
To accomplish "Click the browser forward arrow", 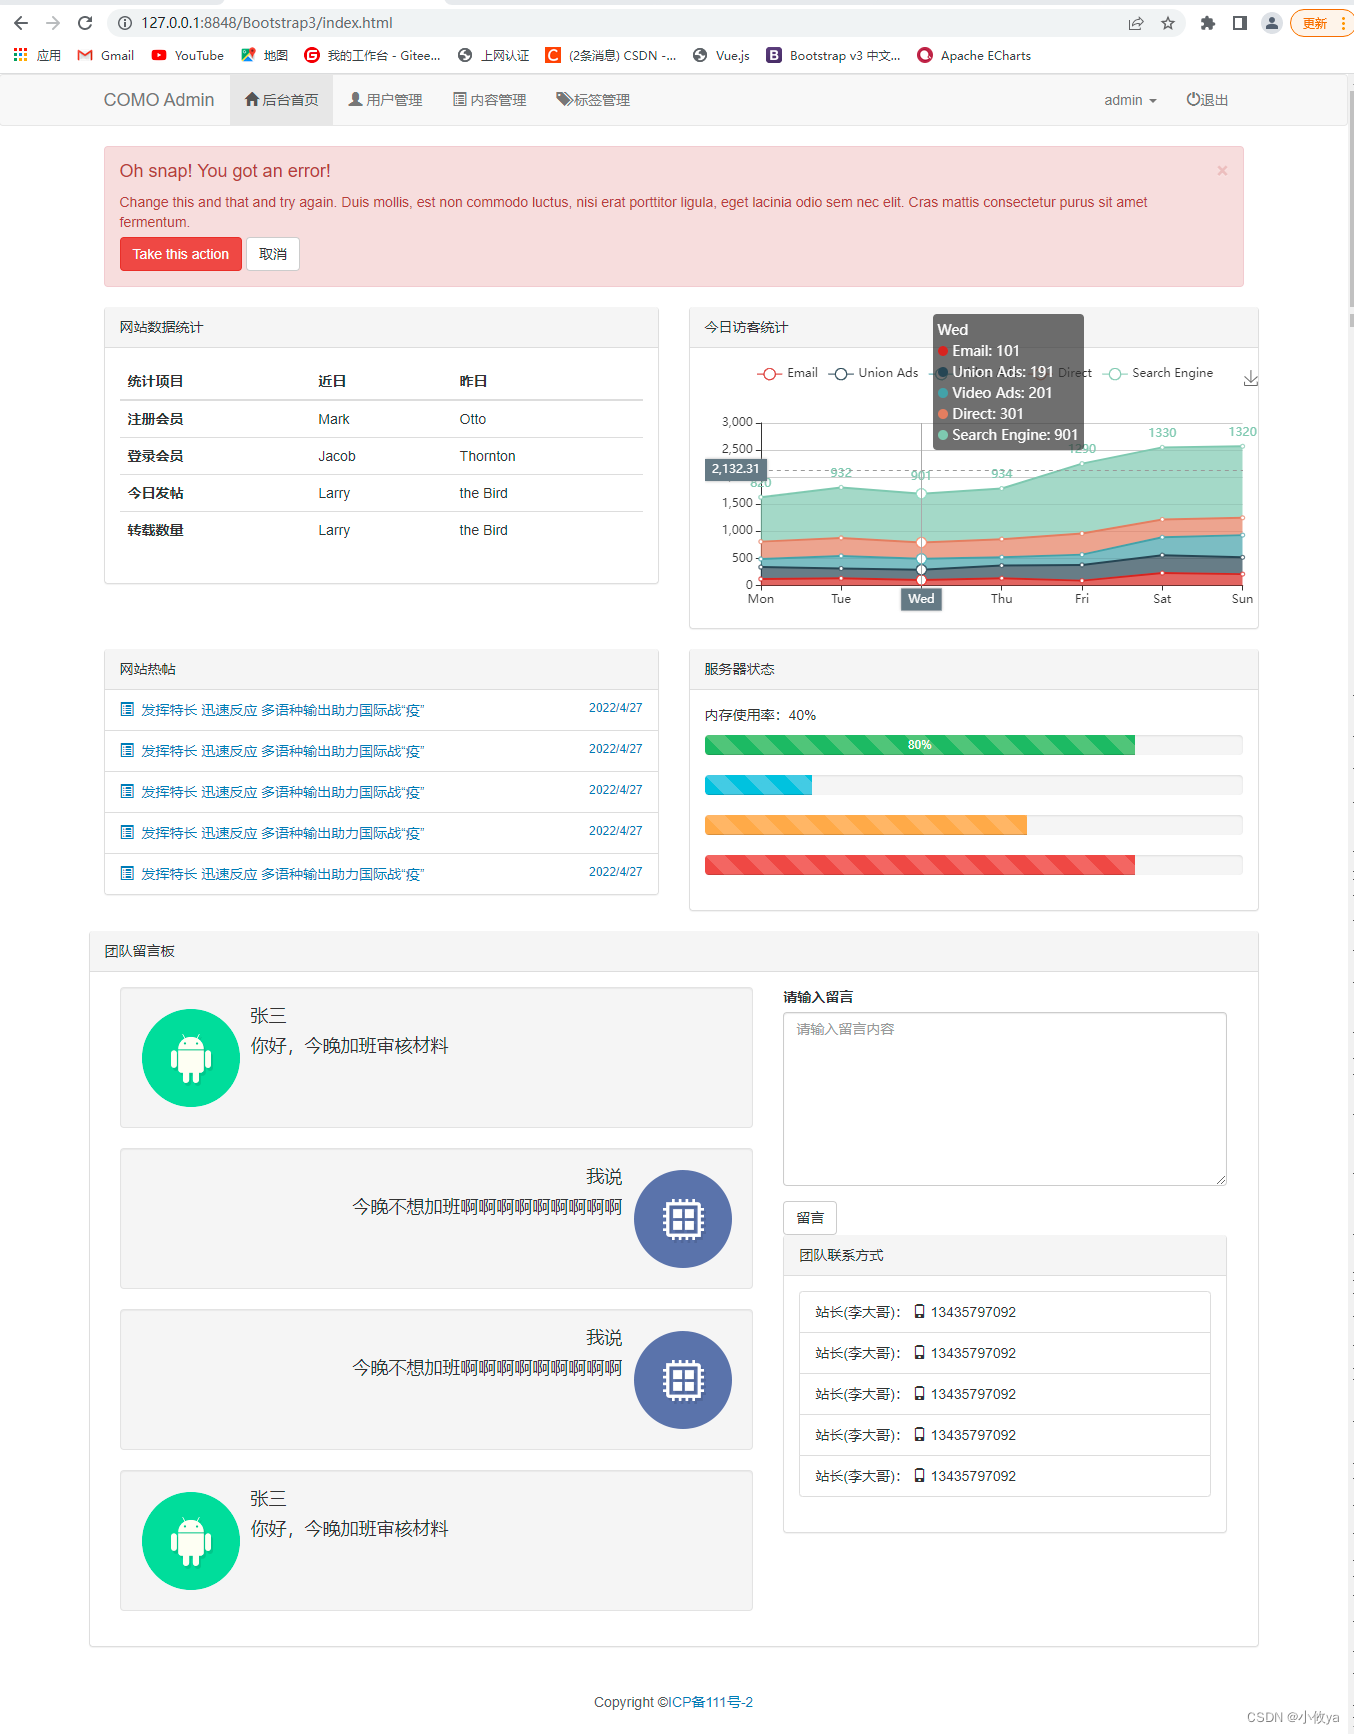I will 53,23.
